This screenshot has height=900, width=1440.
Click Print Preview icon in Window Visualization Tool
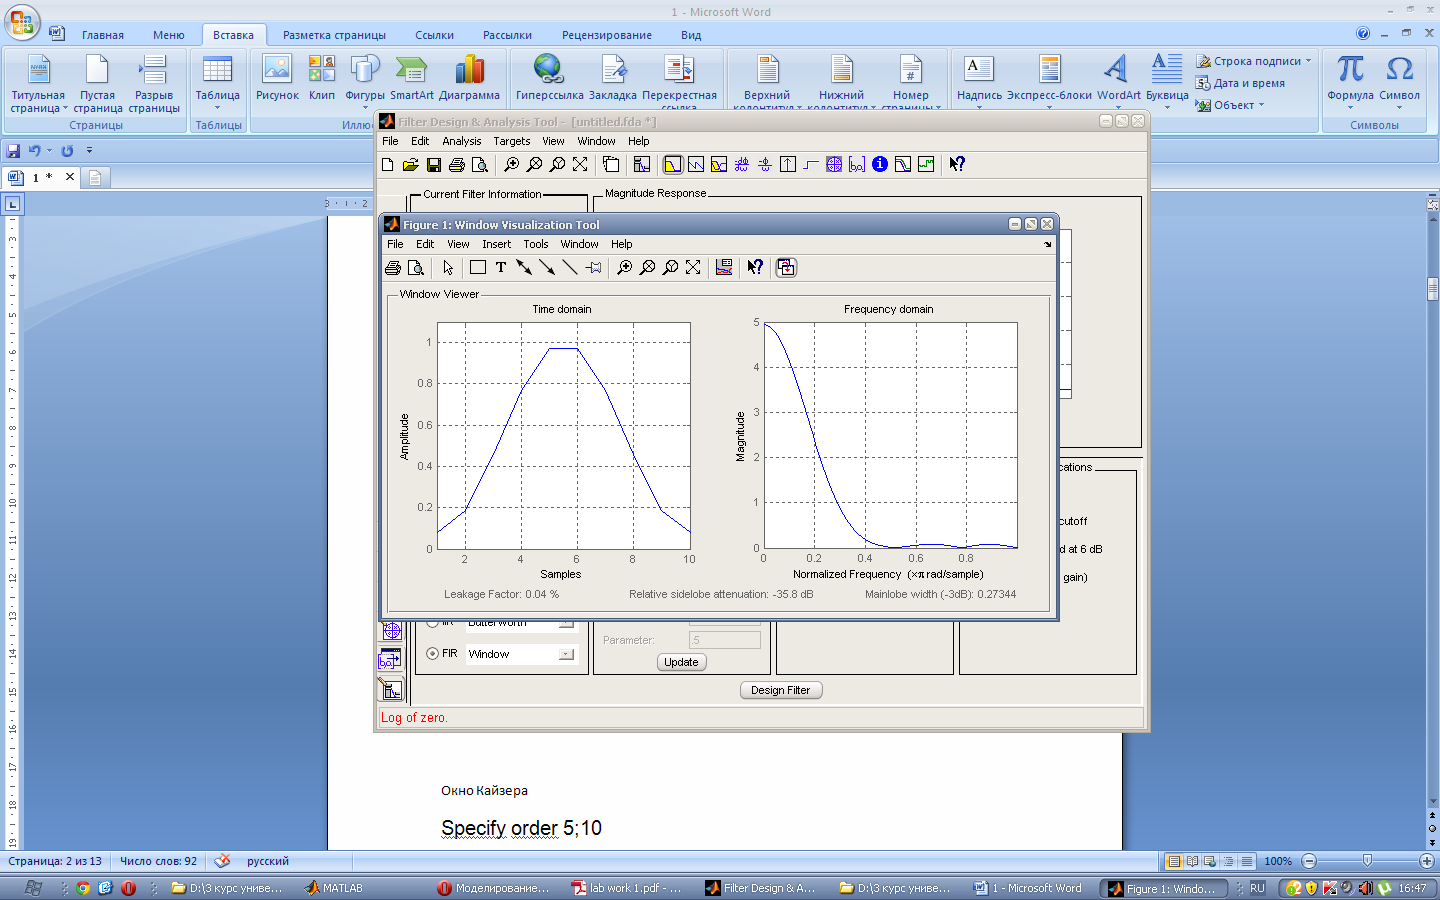point(416,268)
